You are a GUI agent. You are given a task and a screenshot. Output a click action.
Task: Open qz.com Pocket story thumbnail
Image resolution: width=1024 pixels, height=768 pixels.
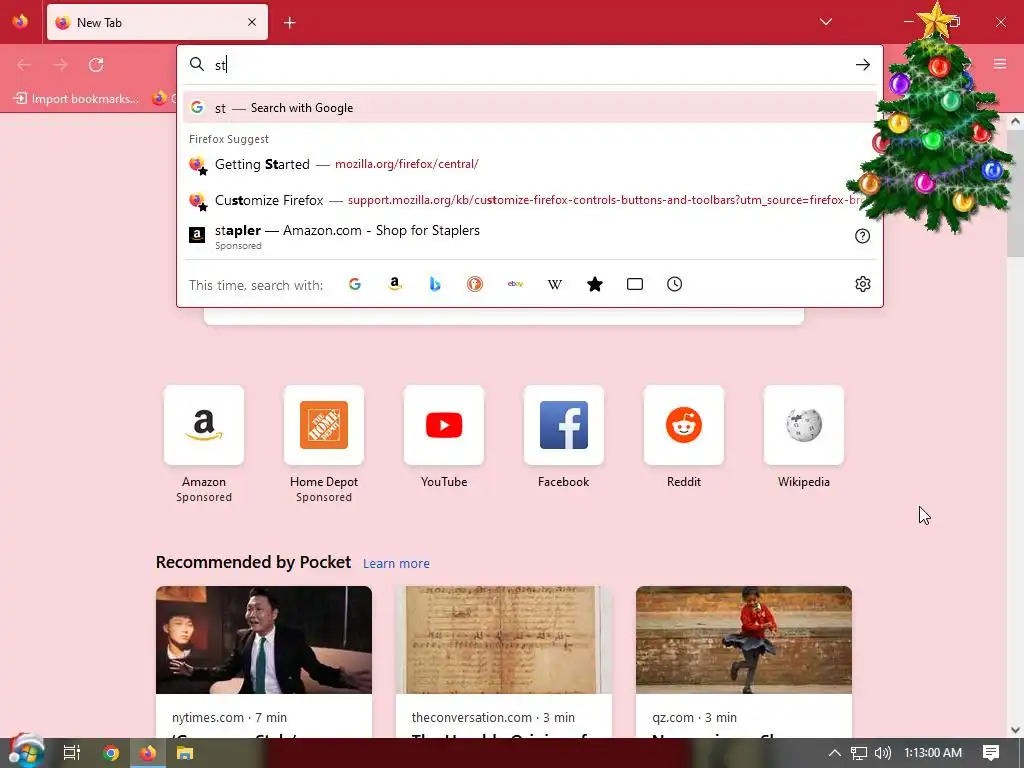point(744,640)
